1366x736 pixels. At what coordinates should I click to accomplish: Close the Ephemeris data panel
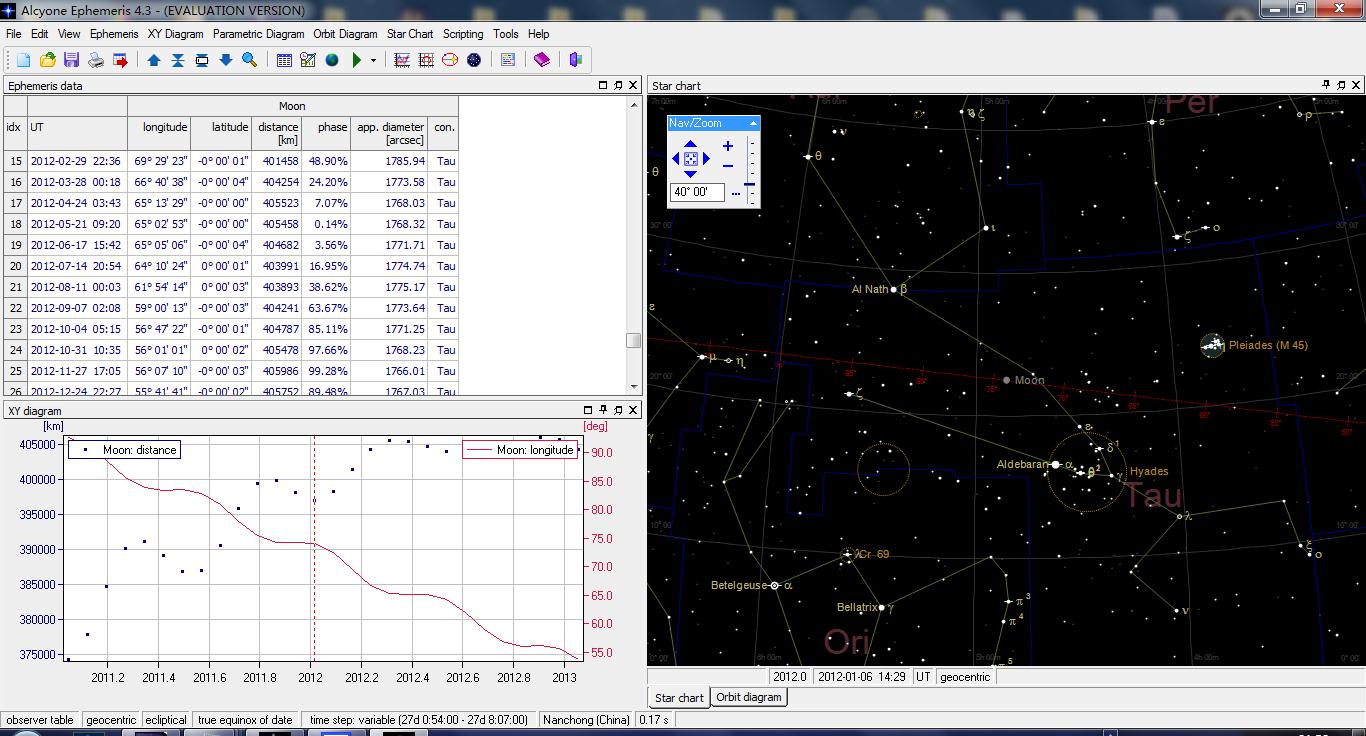pyautogui.click(x=633, y=85)
